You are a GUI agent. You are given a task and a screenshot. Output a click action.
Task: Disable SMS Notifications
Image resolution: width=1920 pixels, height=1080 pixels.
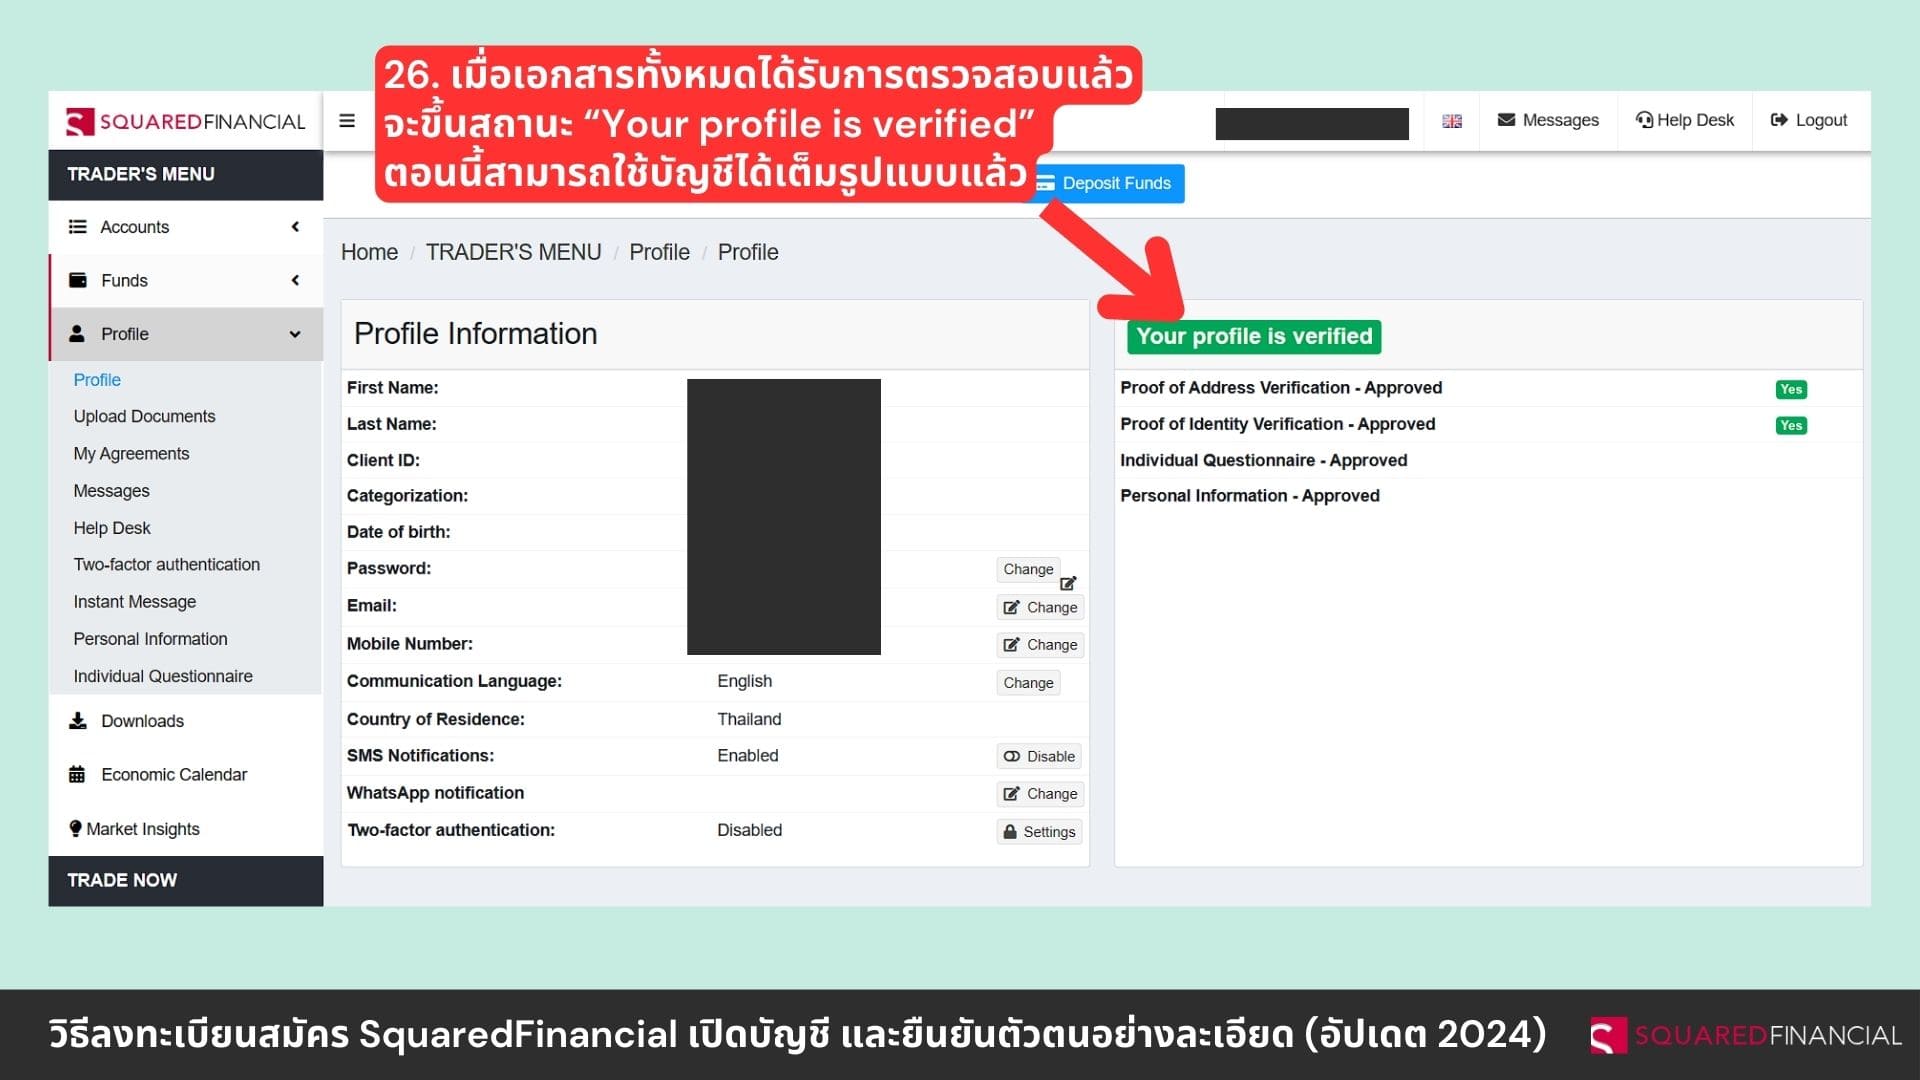[x=1039, y=757]
